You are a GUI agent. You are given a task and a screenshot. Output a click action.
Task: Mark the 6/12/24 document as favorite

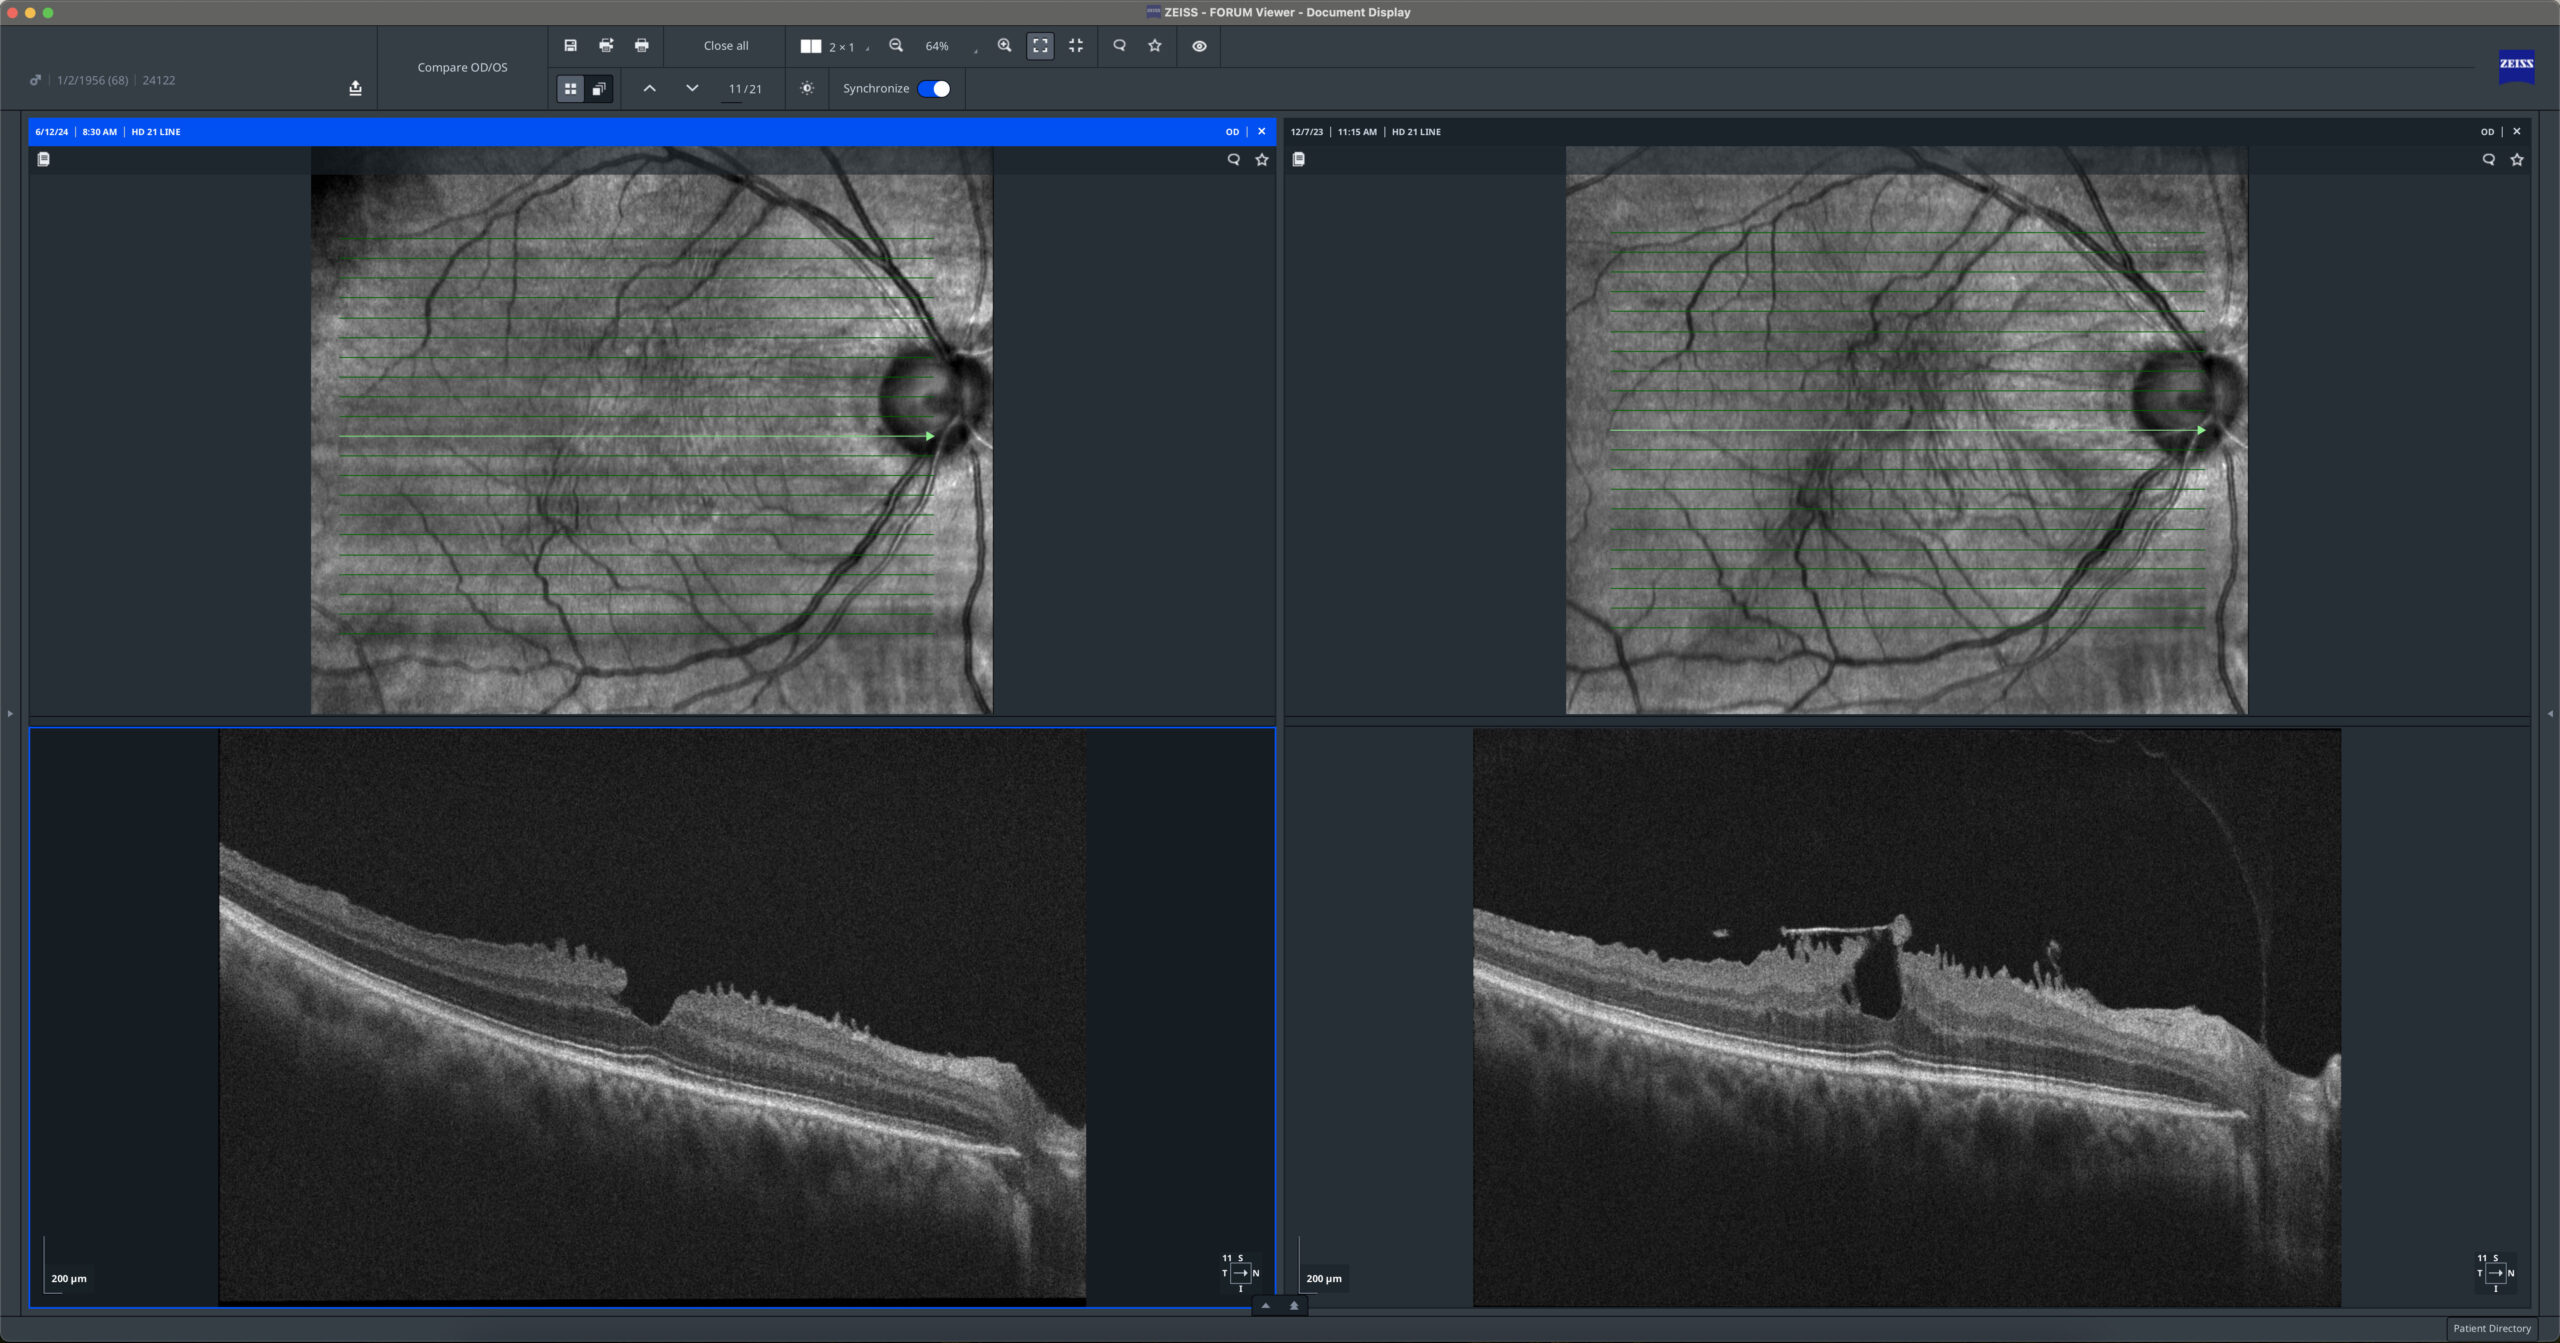[1261, 159]
